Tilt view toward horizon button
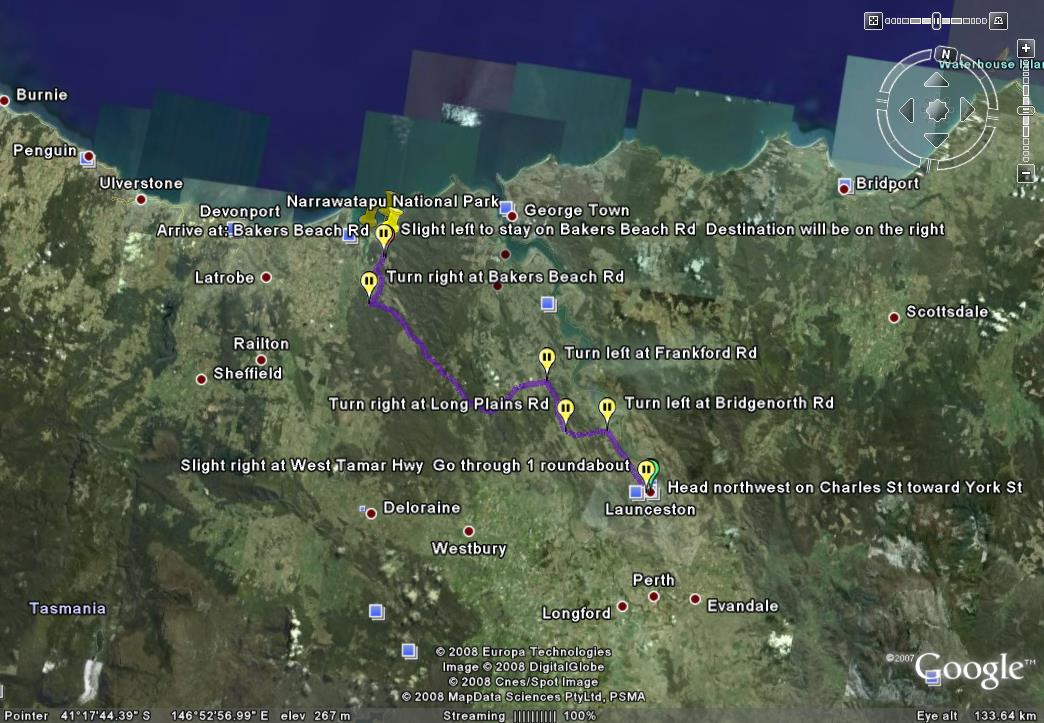The width and height of the screenshot is (1044, 723). tap(997, 20)
